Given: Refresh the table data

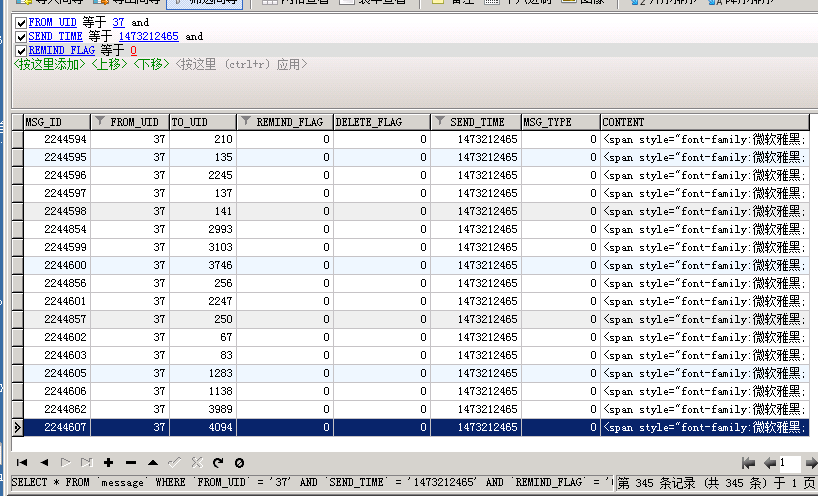Looking at the screenshot, I should [x=217, y=463].
